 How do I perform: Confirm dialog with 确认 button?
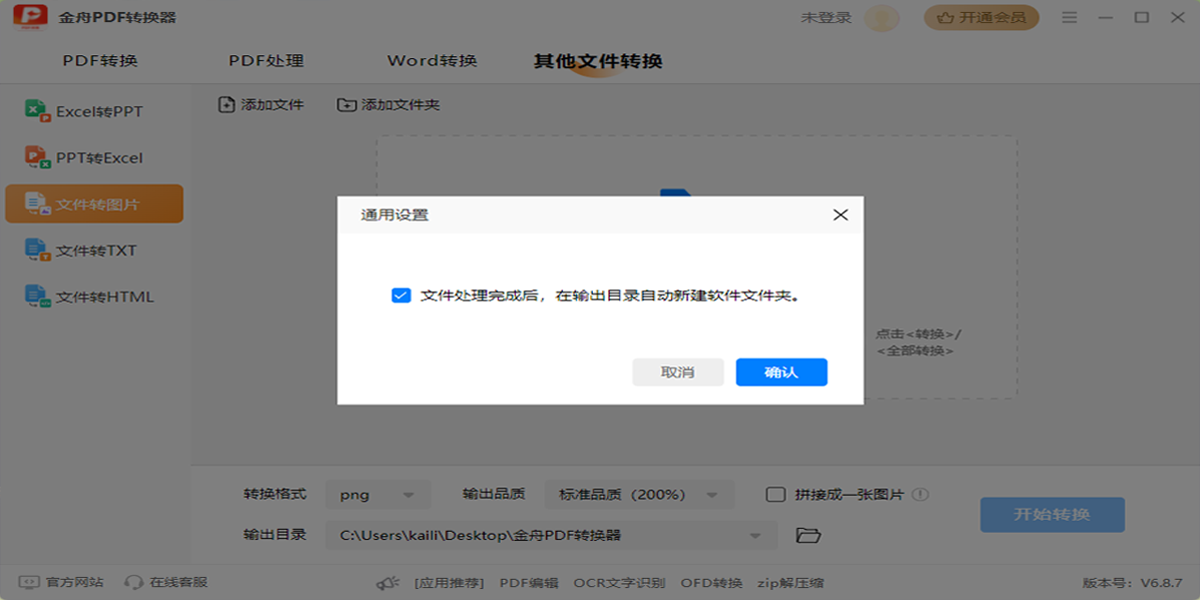click(781, 372)
